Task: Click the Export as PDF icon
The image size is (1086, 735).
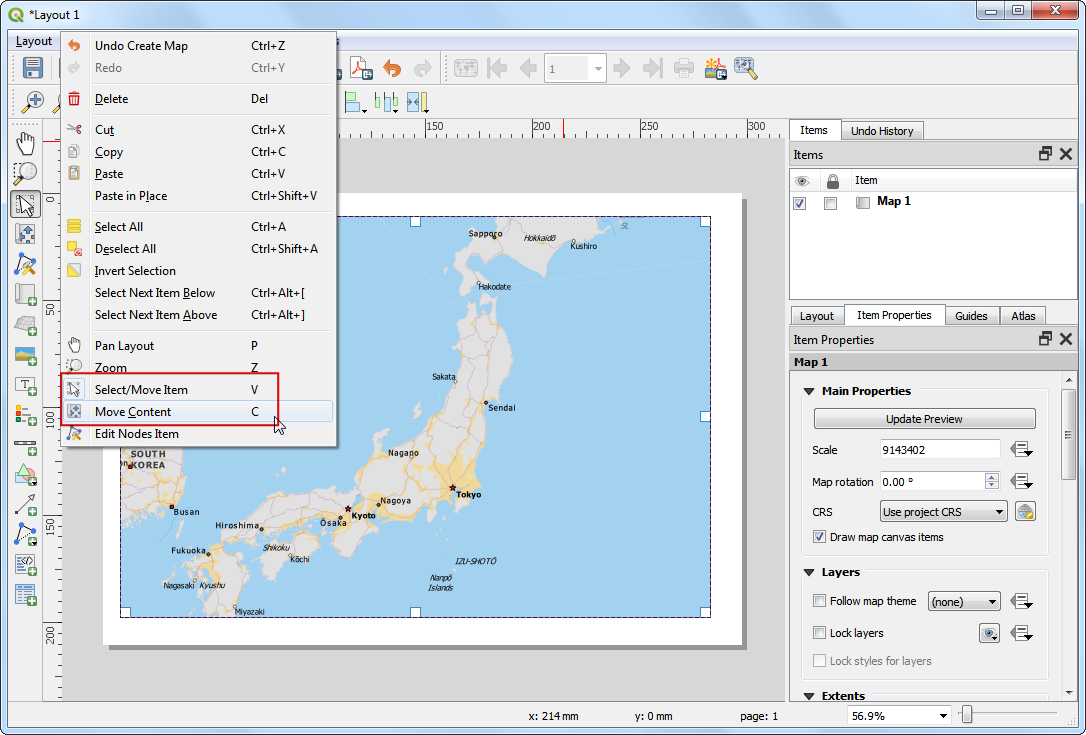Action: (x=359, y=68)
